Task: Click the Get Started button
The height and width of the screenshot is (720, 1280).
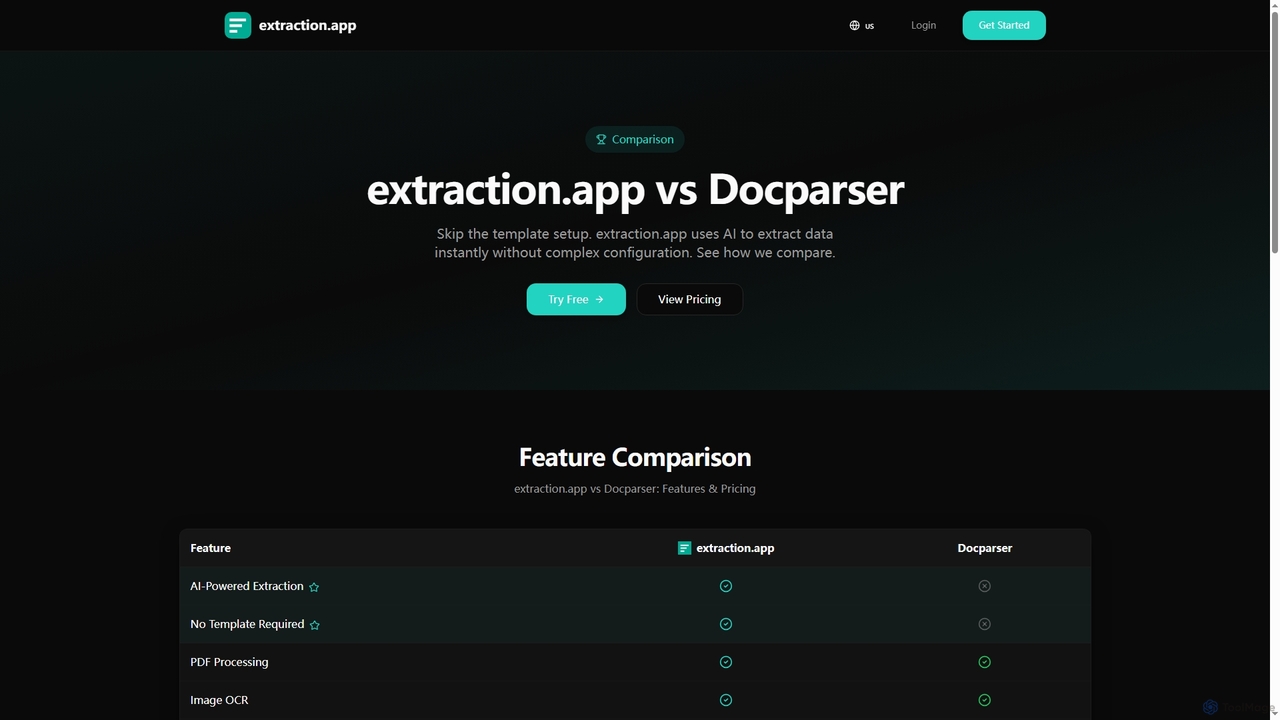Action: (1004, 25)
